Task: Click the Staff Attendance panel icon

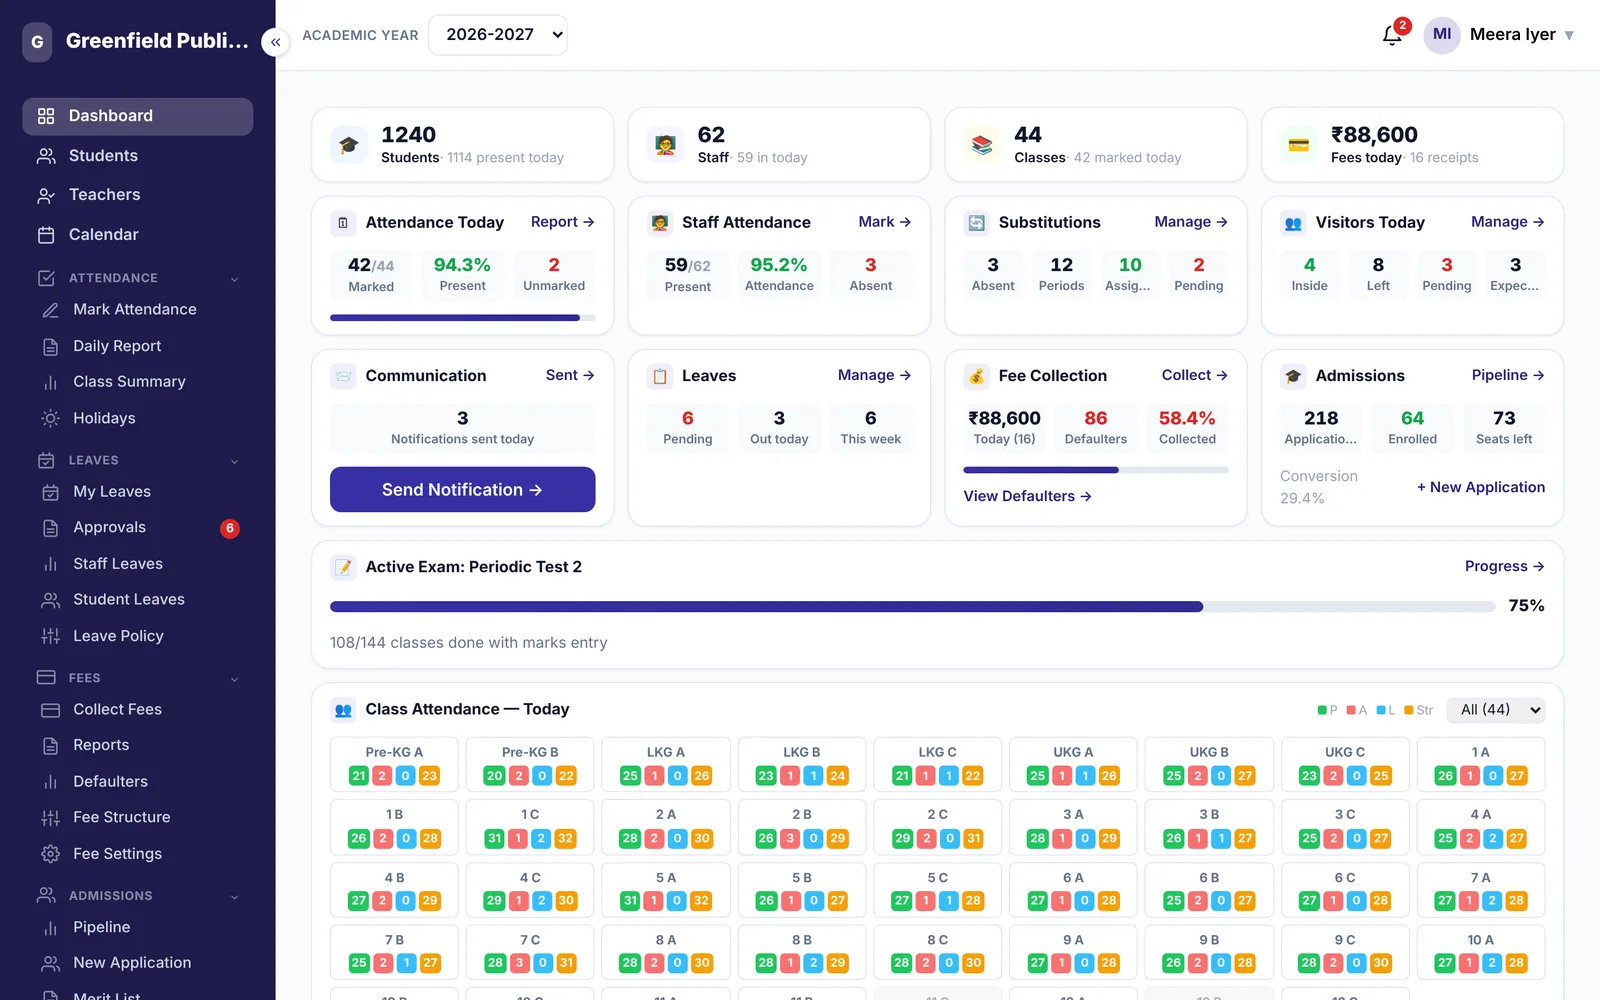Action: pos(660,223)
